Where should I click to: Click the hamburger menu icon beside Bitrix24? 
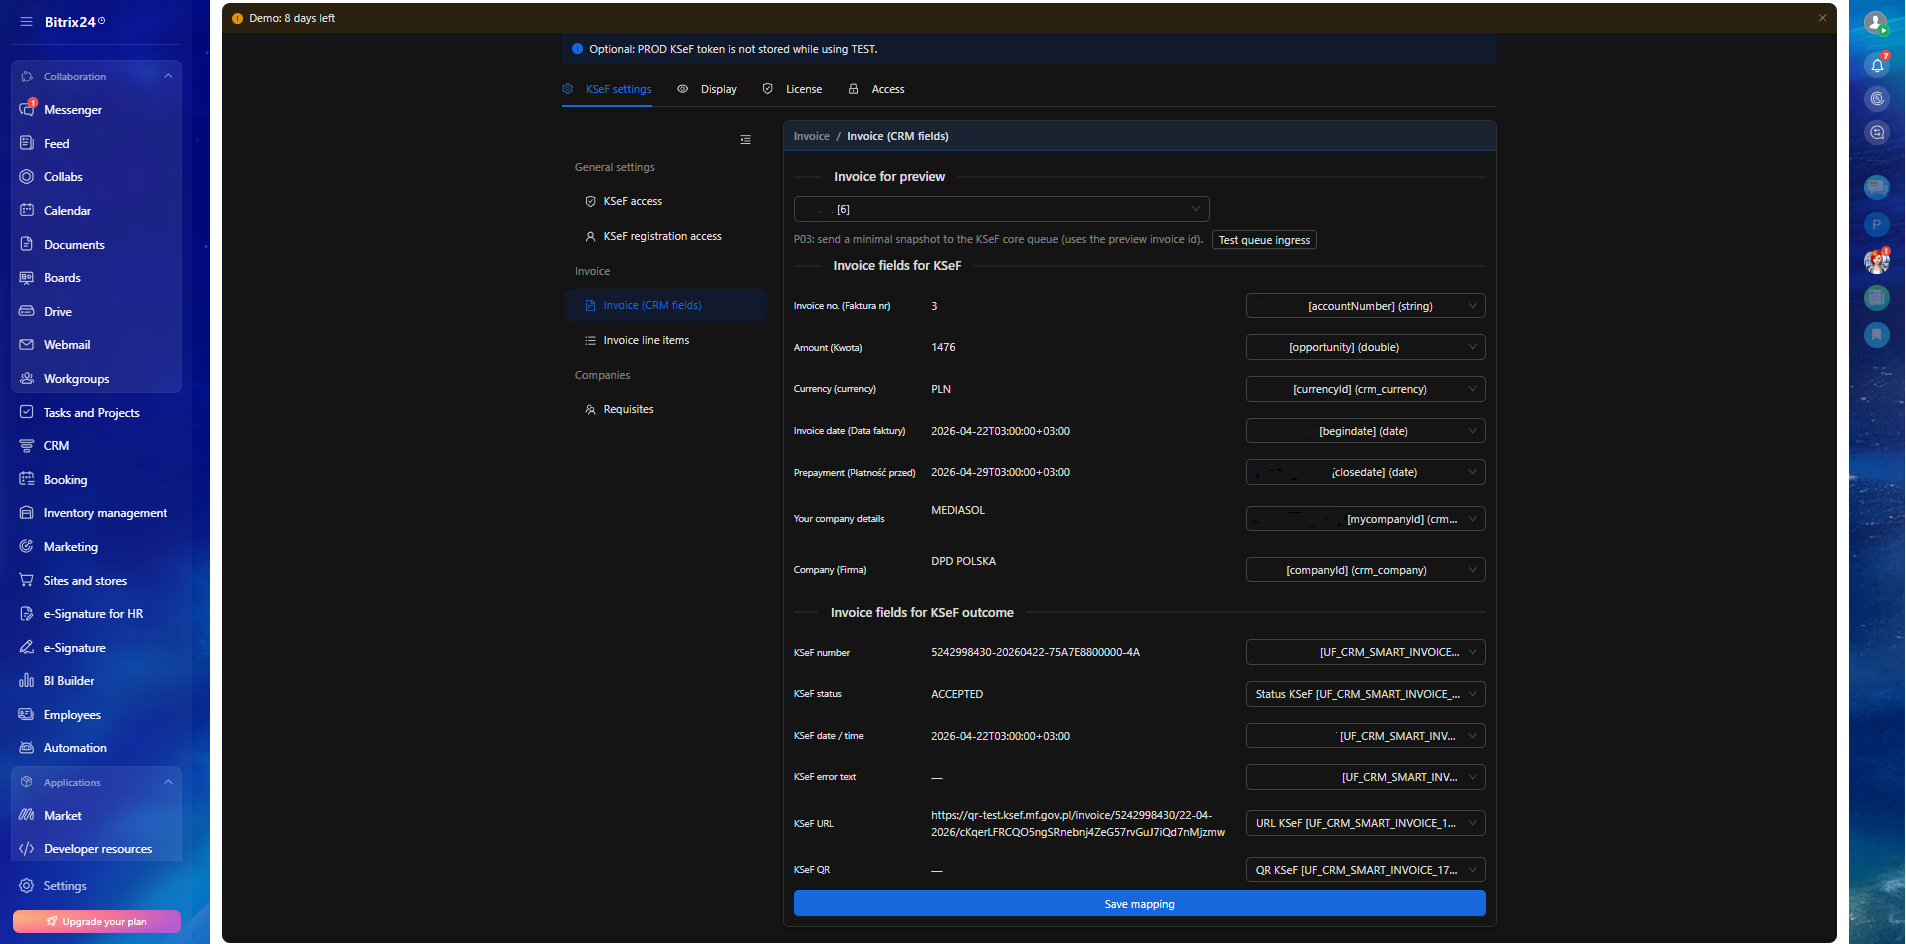click(x=26, y=21)
